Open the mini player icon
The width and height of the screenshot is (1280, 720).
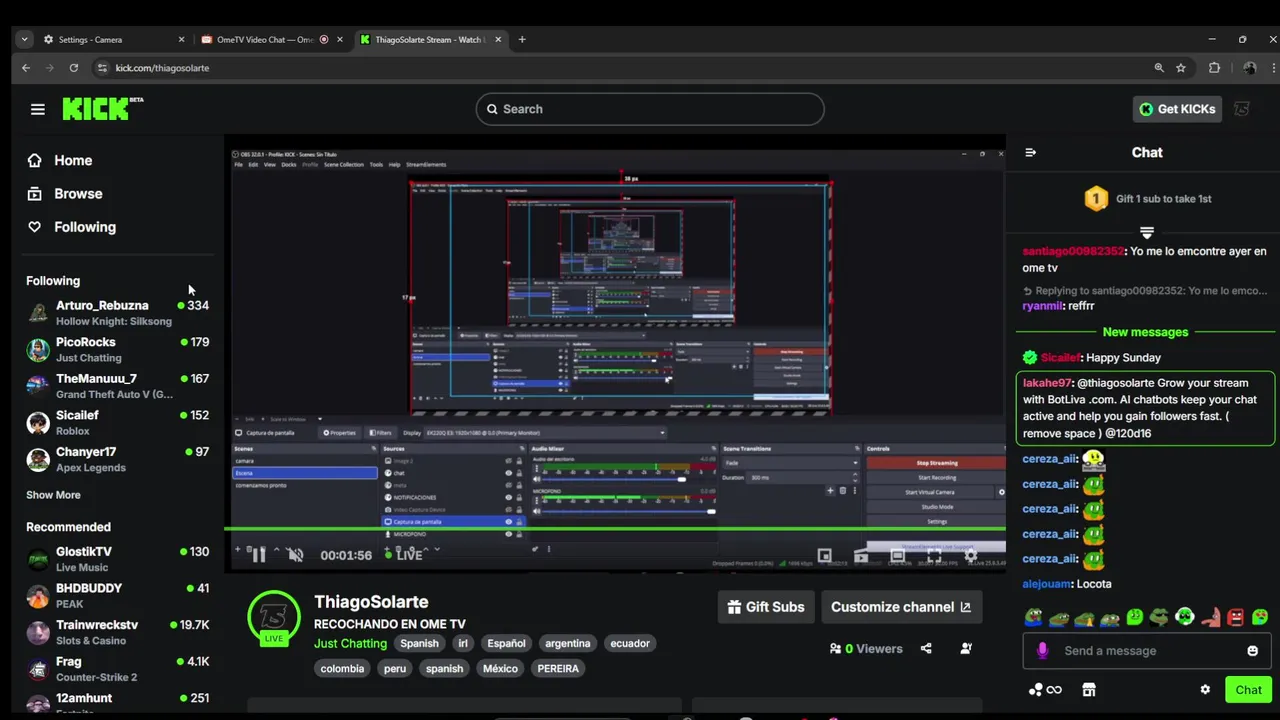[x=824, y=556]
